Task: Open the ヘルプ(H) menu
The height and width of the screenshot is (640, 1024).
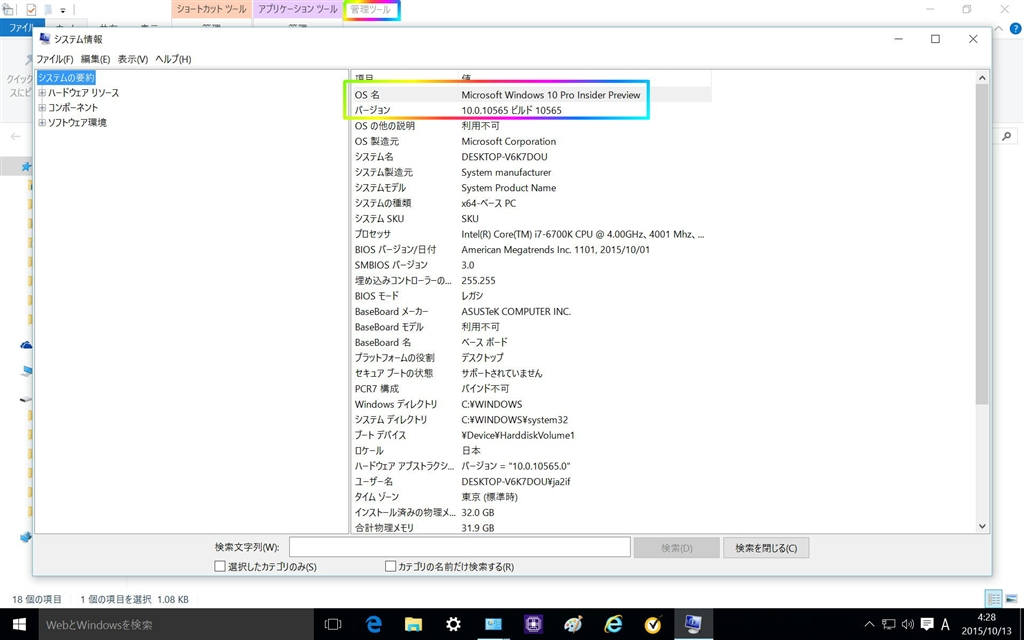Action: click(x=173, y=59)
